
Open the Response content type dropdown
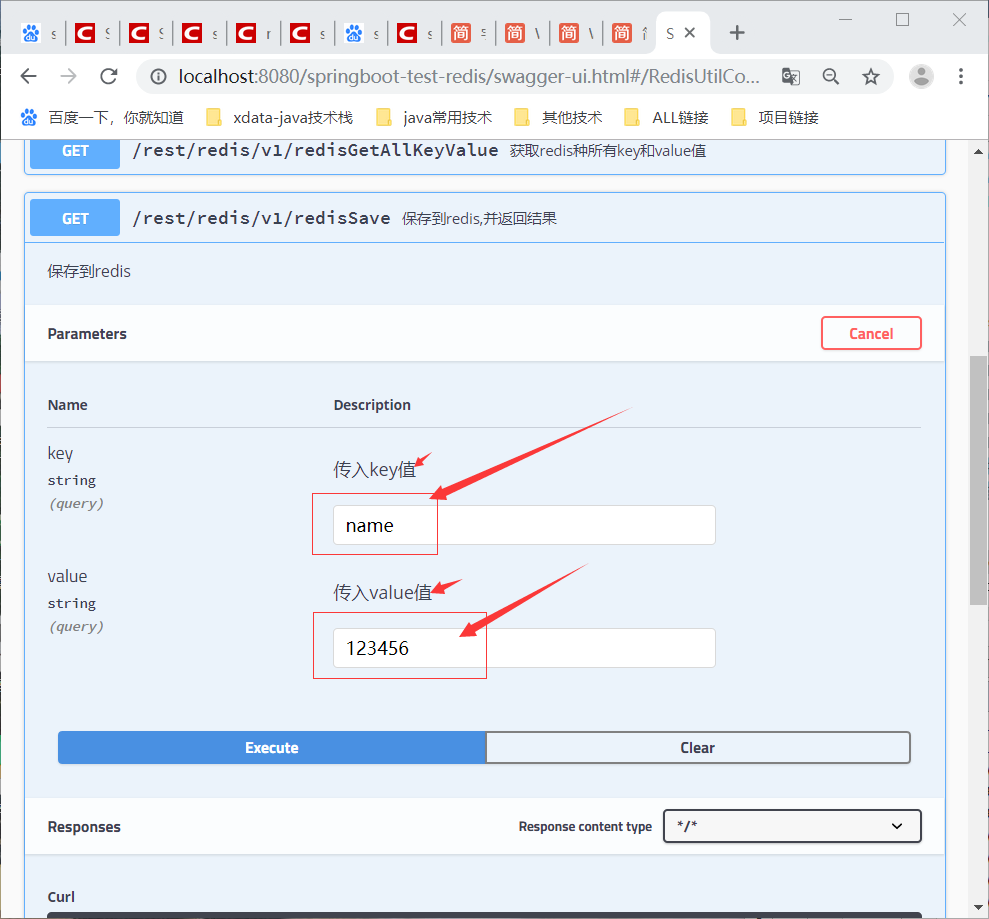click(x=792, y=826)
